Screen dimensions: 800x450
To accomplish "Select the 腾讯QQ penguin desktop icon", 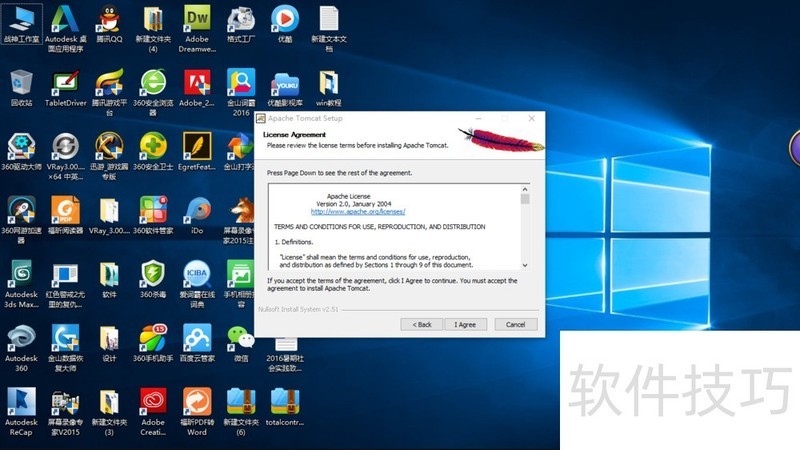I will click(x=109, y=23).
